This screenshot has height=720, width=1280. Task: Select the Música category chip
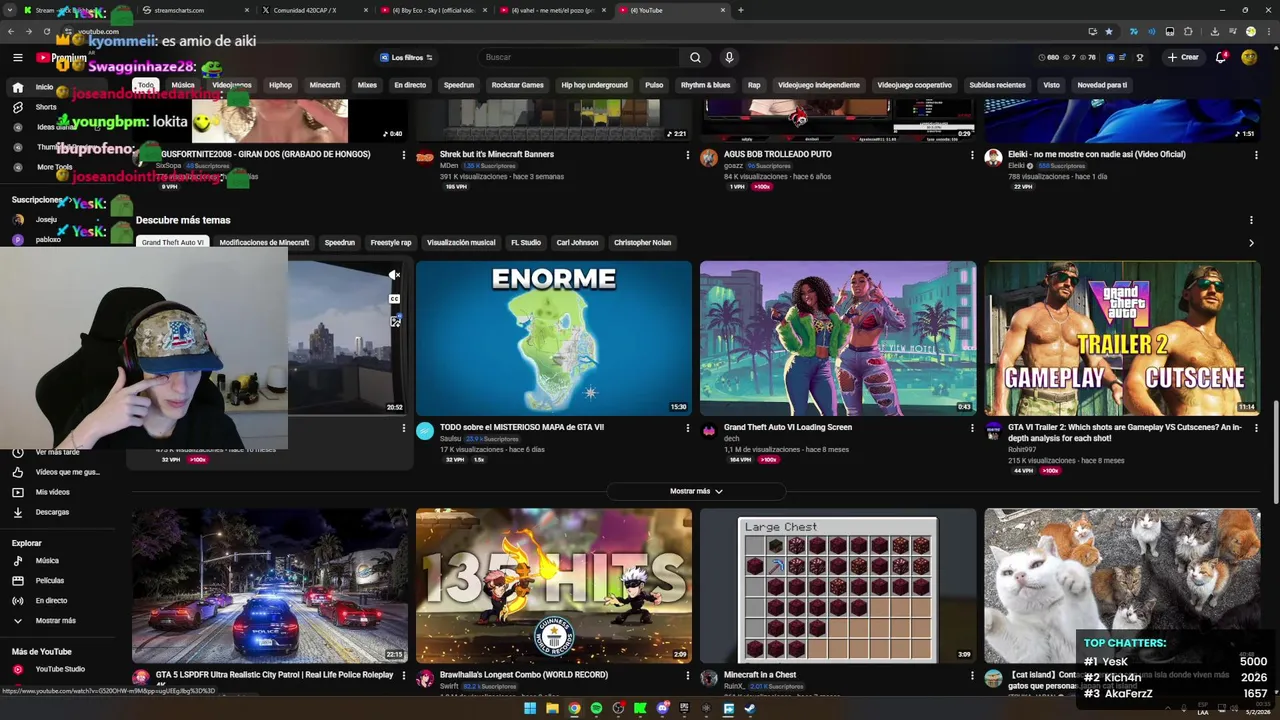click(183, 85)
